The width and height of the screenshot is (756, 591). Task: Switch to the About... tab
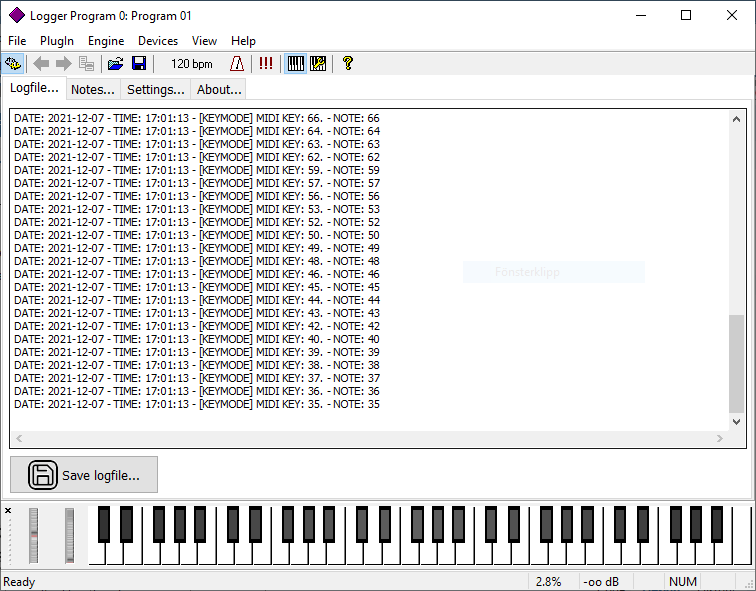219,90
